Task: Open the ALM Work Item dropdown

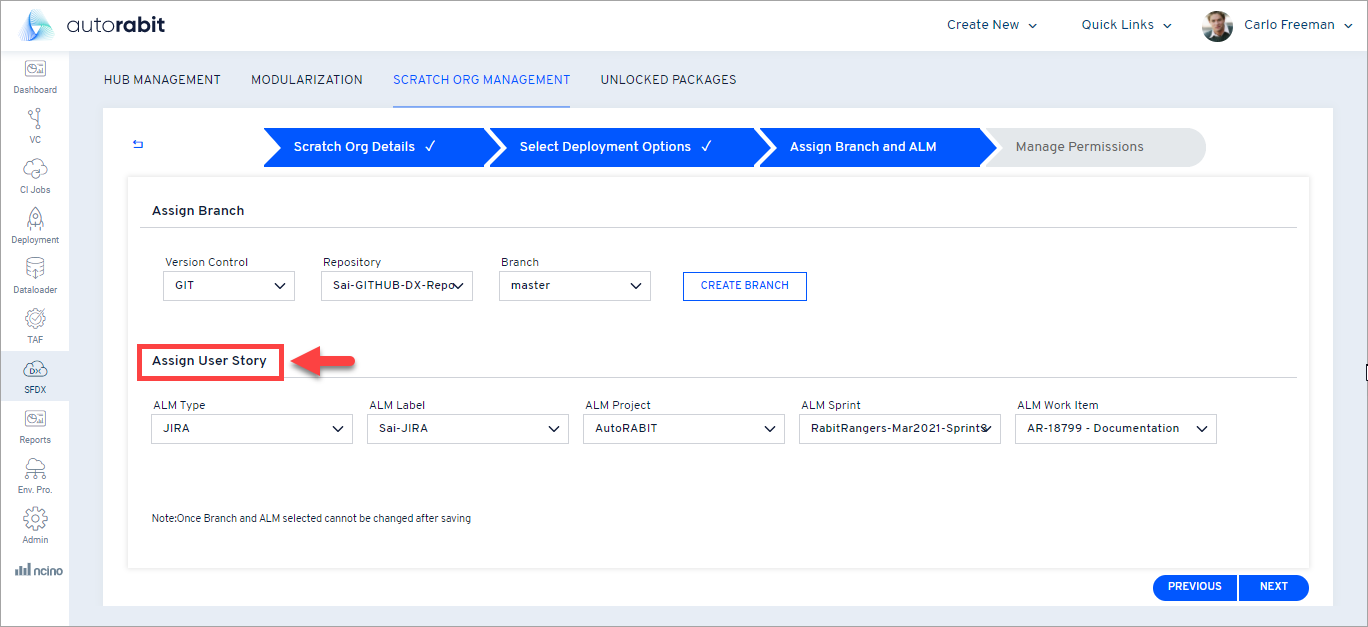Action: [1115, 428]
